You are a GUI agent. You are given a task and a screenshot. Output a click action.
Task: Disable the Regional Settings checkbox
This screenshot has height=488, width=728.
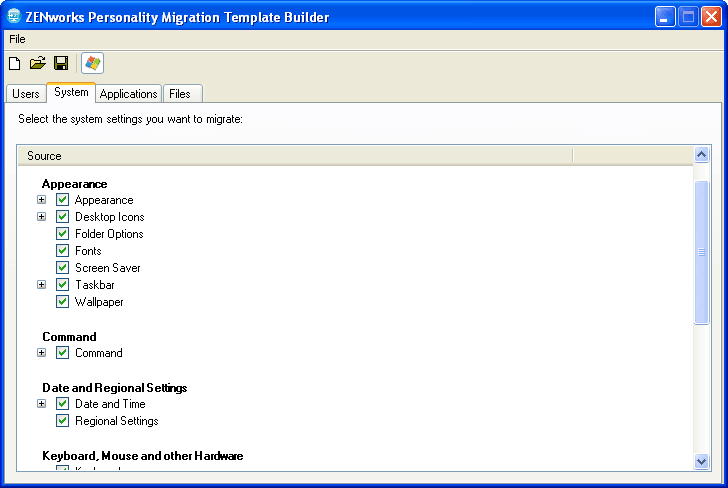(x=63, y=421)
